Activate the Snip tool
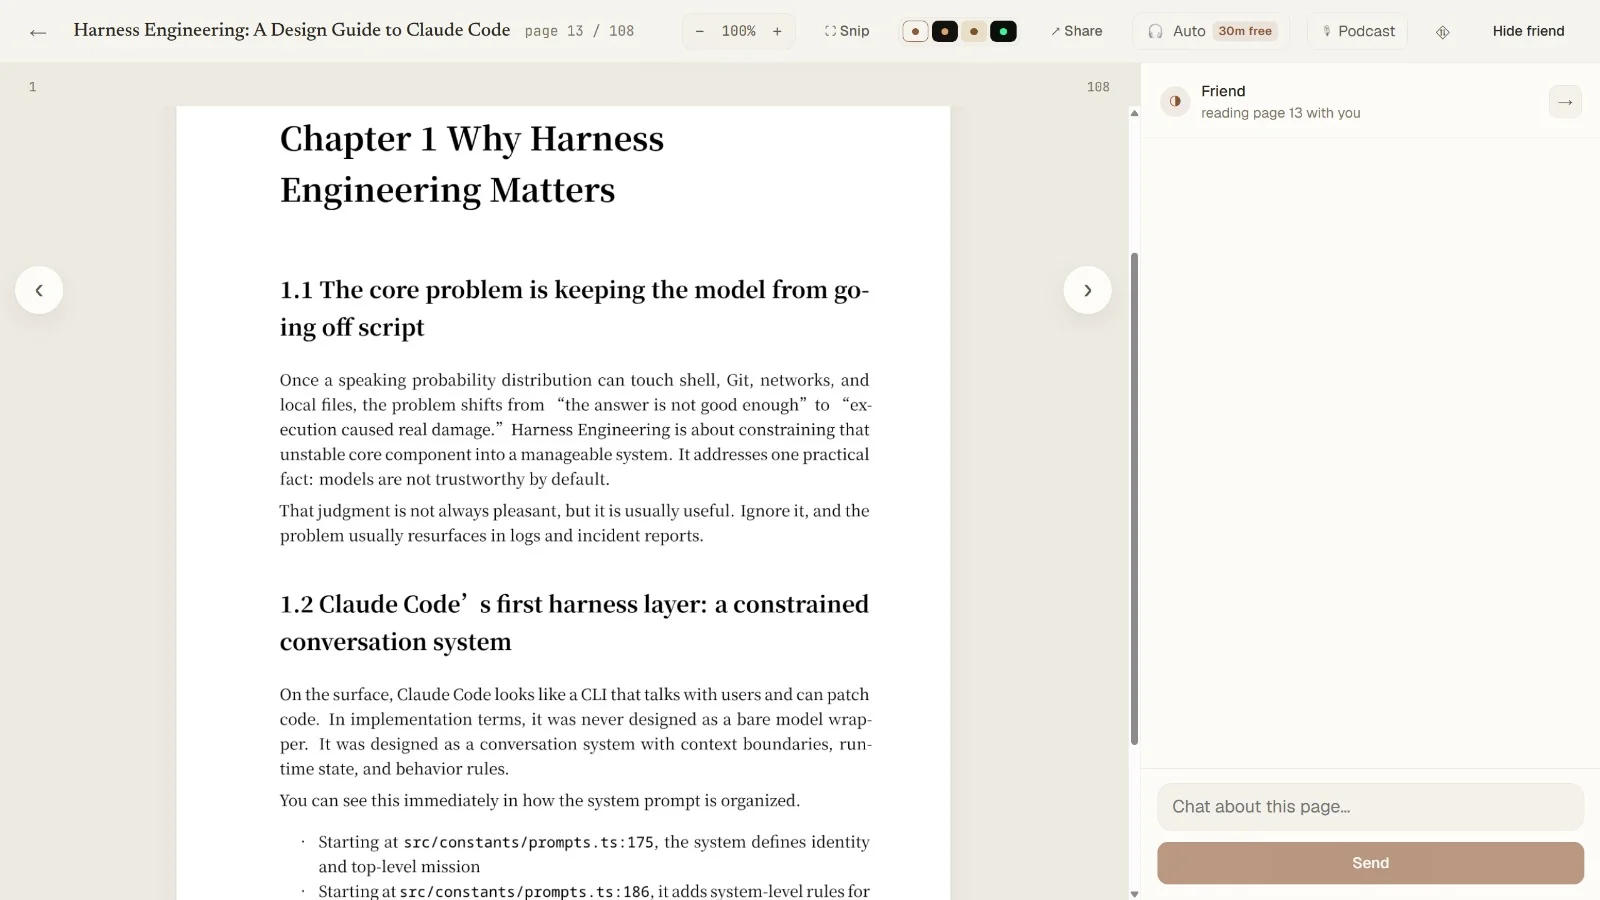1600x900 pixels. 847,31
